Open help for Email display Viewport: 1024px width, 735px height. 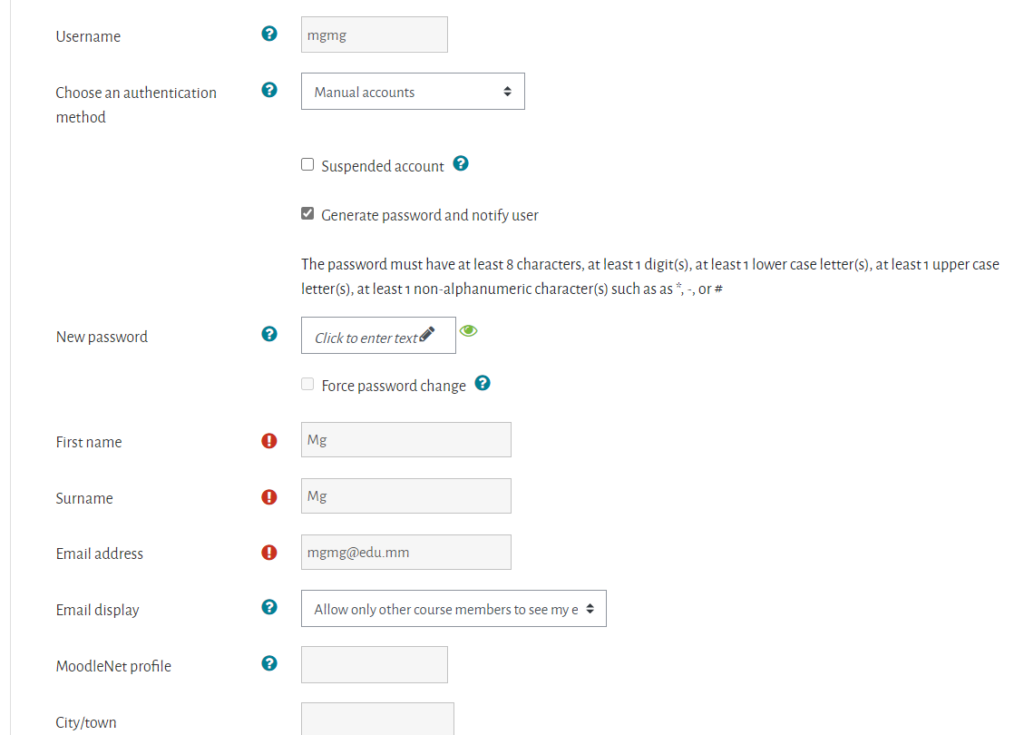(269, 607)
